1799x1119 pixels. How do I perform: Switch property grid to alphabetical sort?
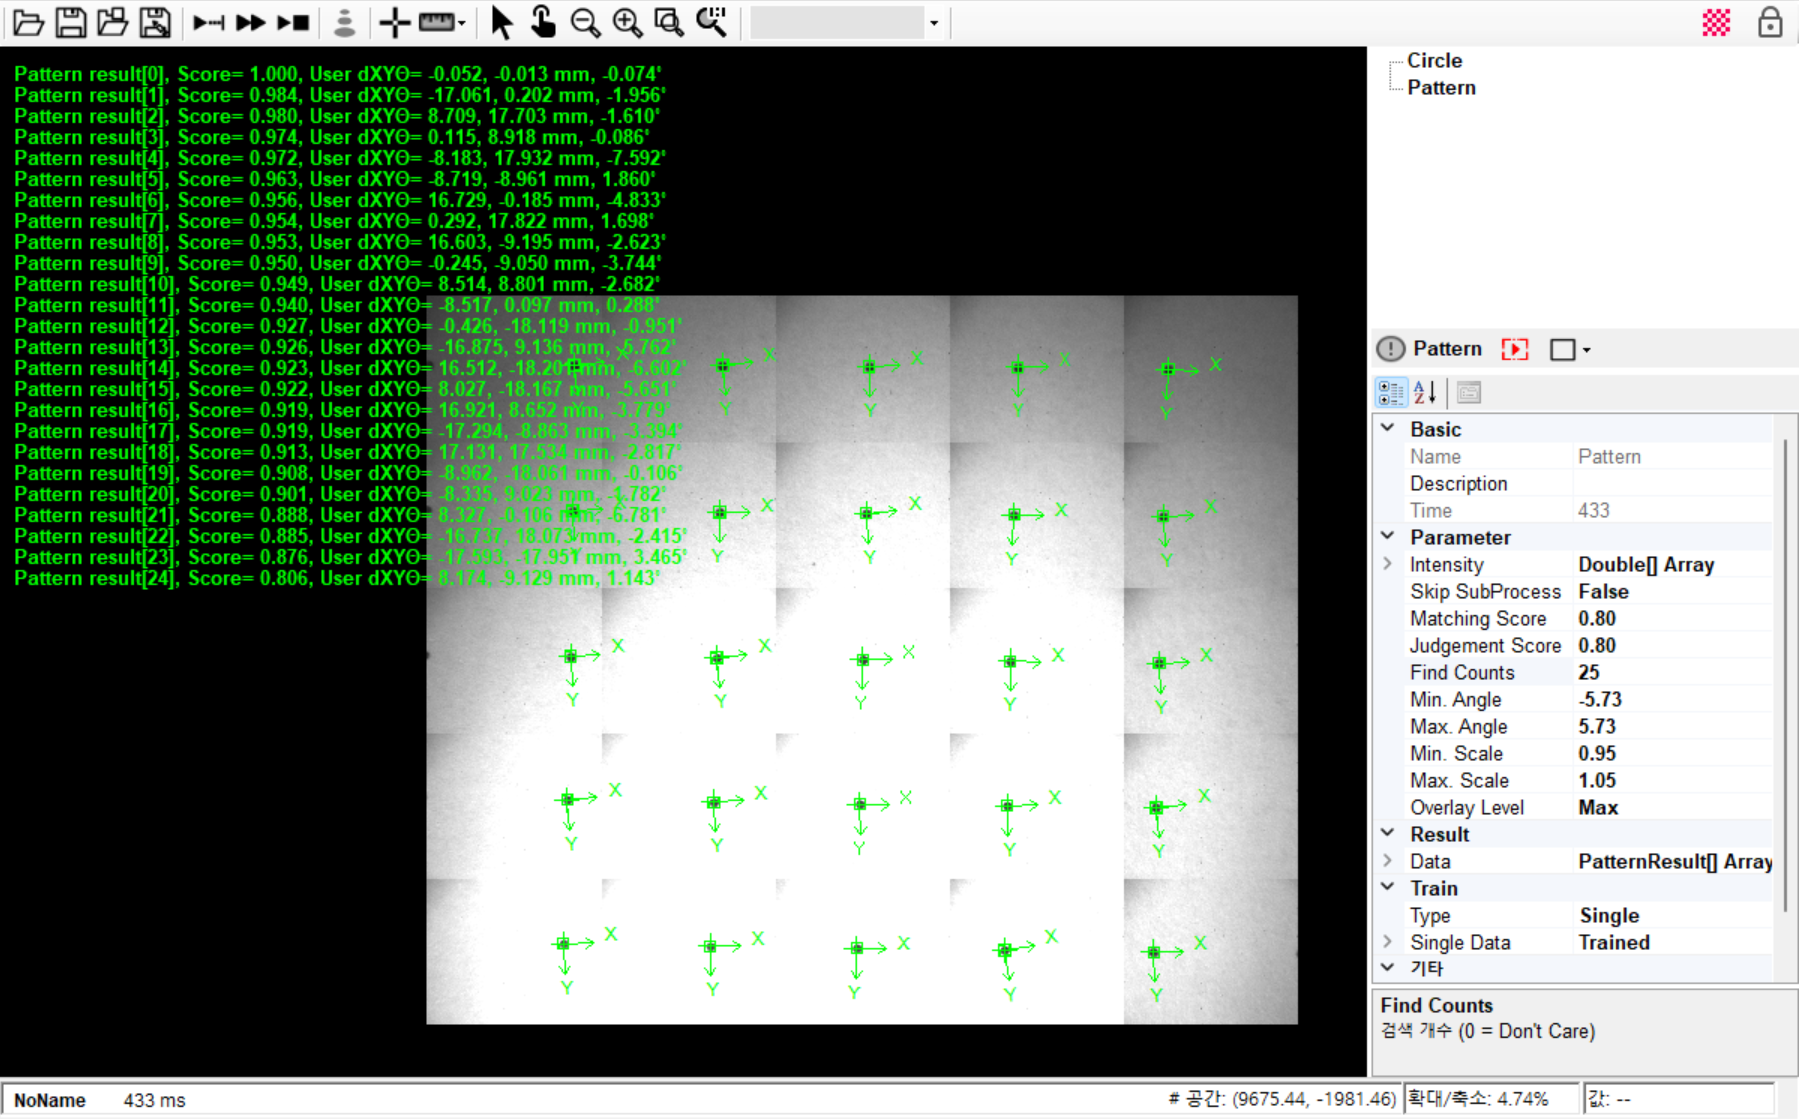(1425, 393)
